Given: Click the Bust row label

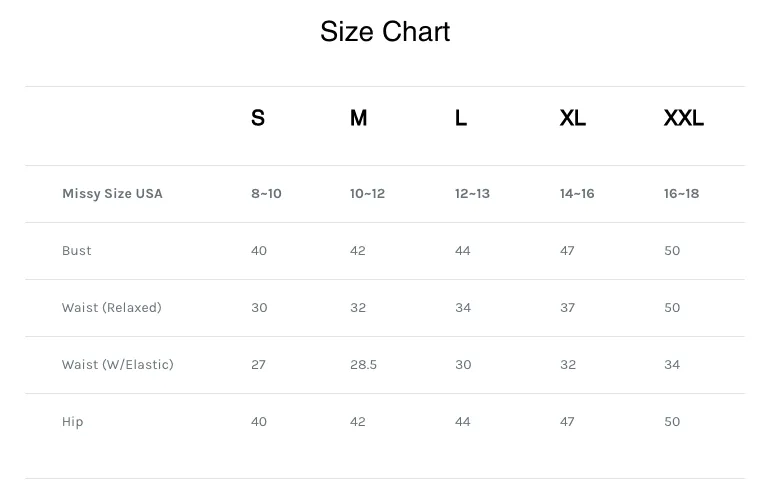Looking at the screenshot, I should (76, 250).
